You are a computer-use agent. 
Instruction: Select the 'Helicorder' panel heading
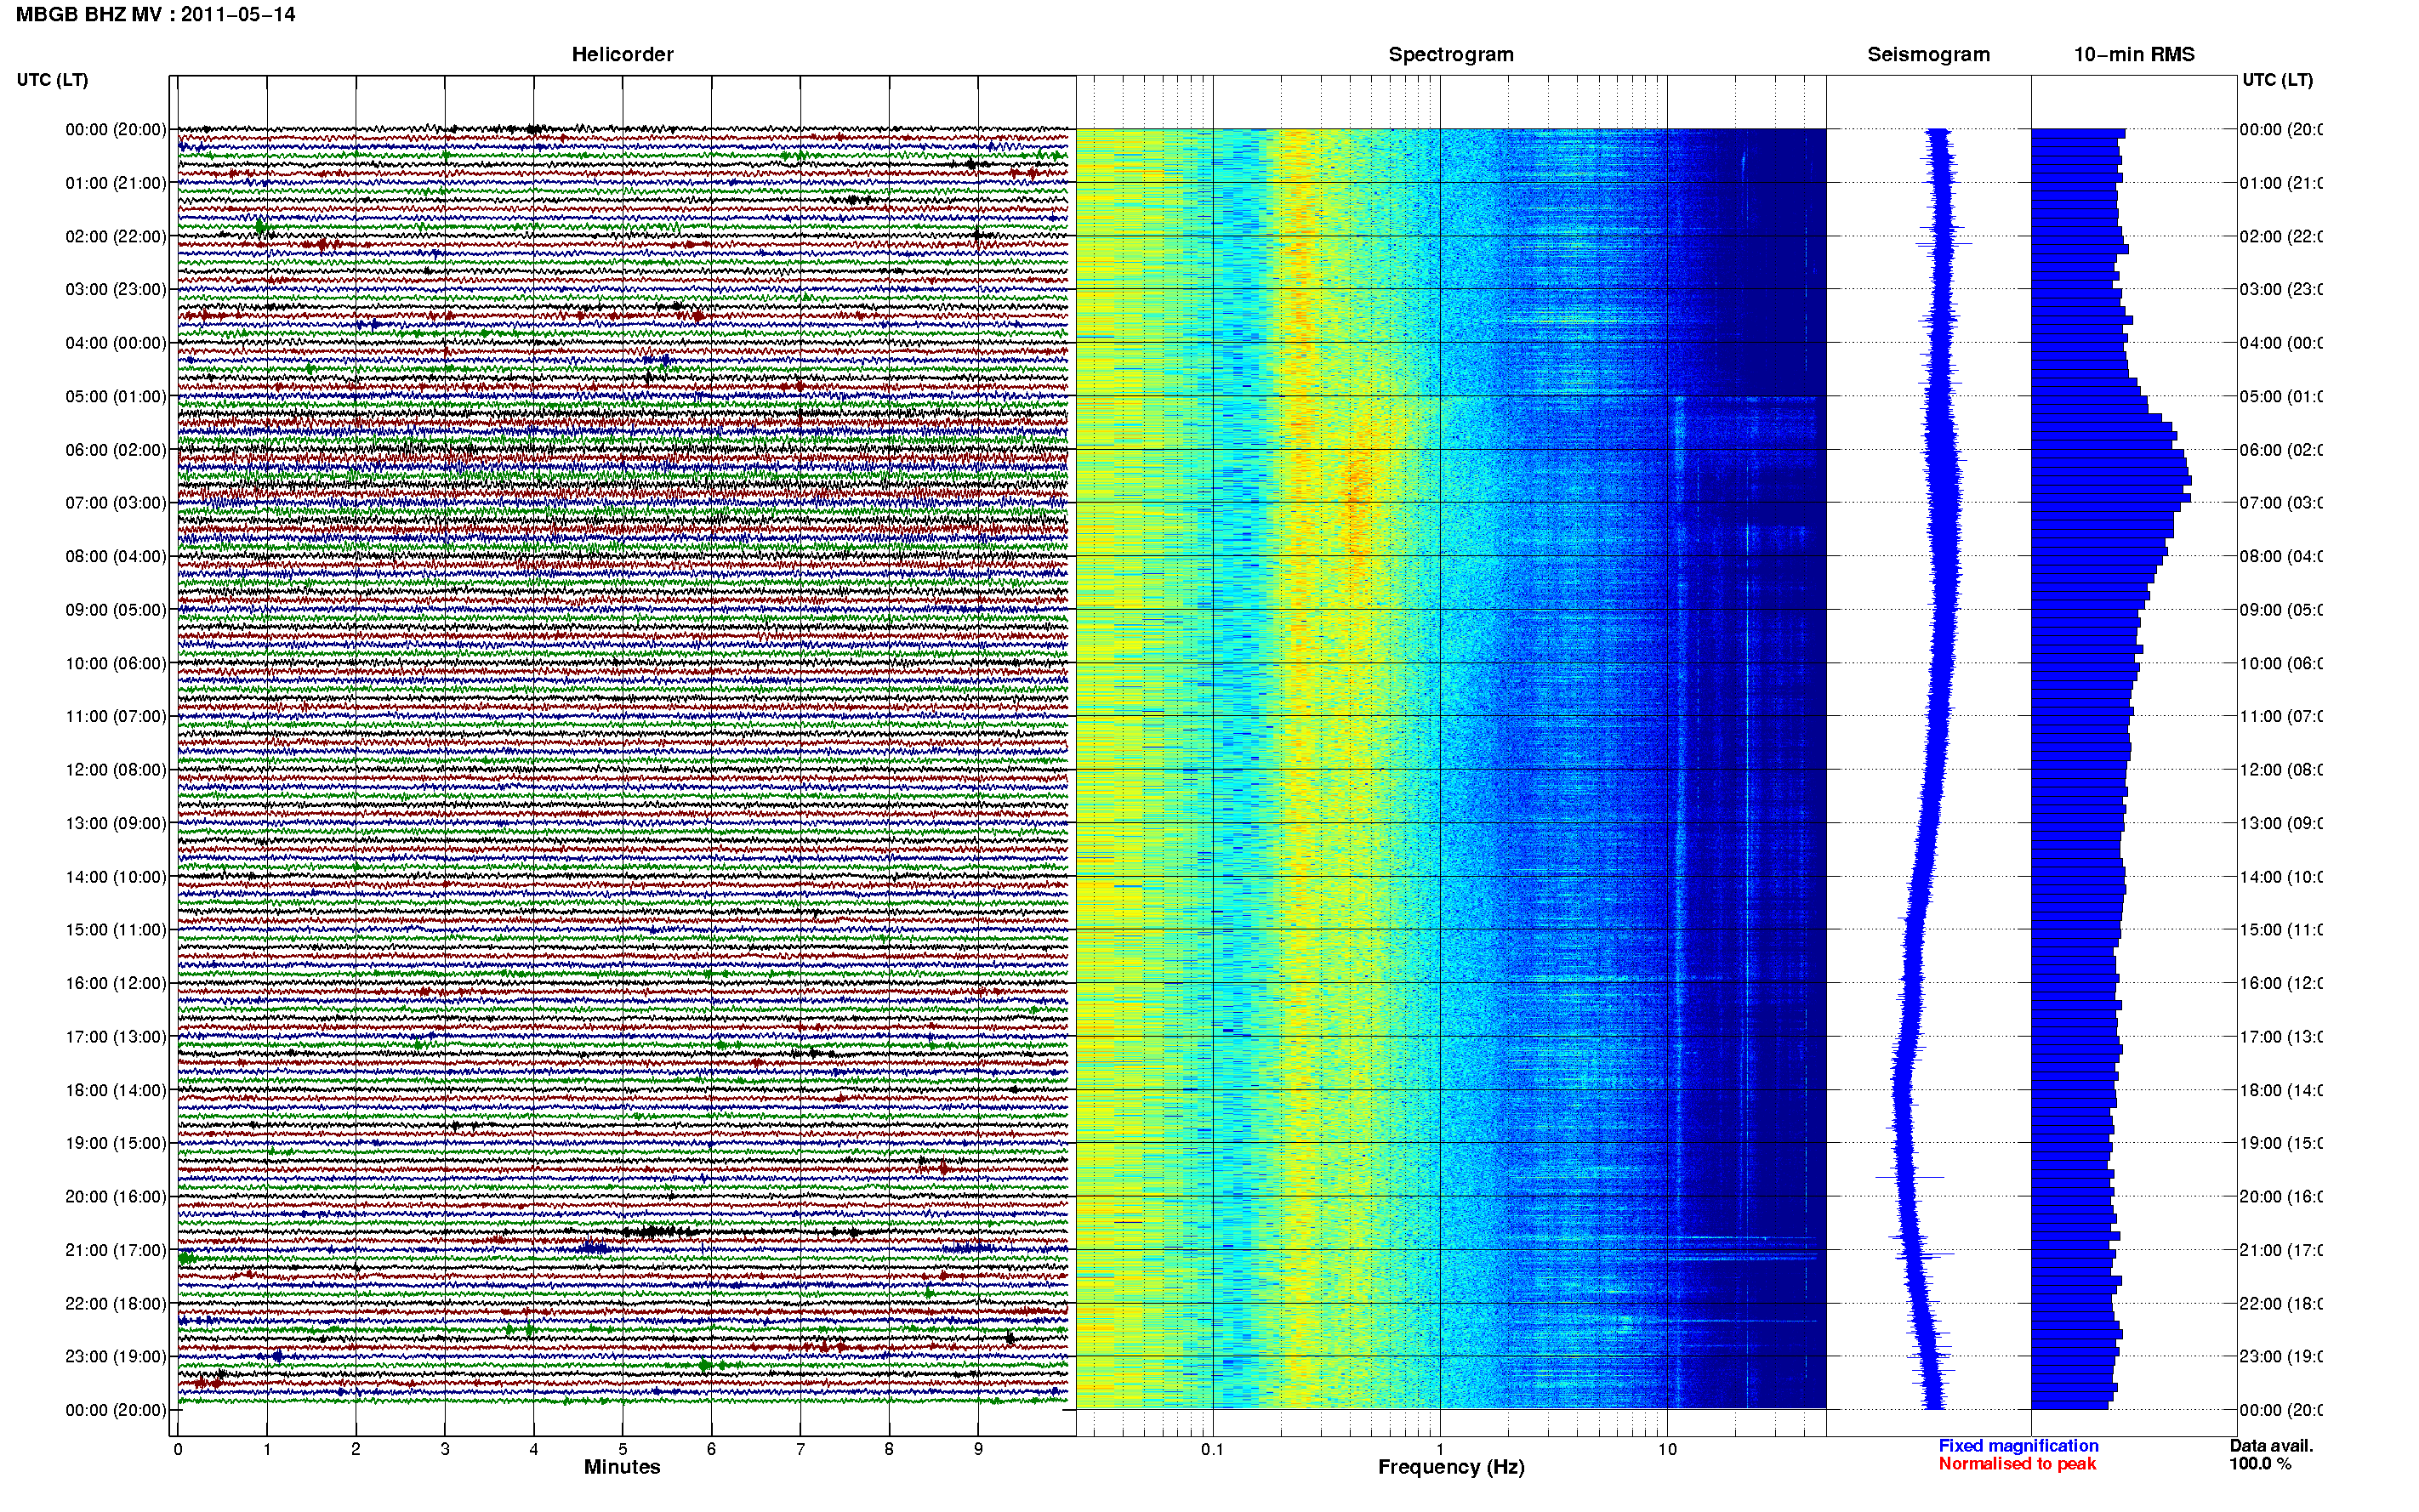(622, 55)
